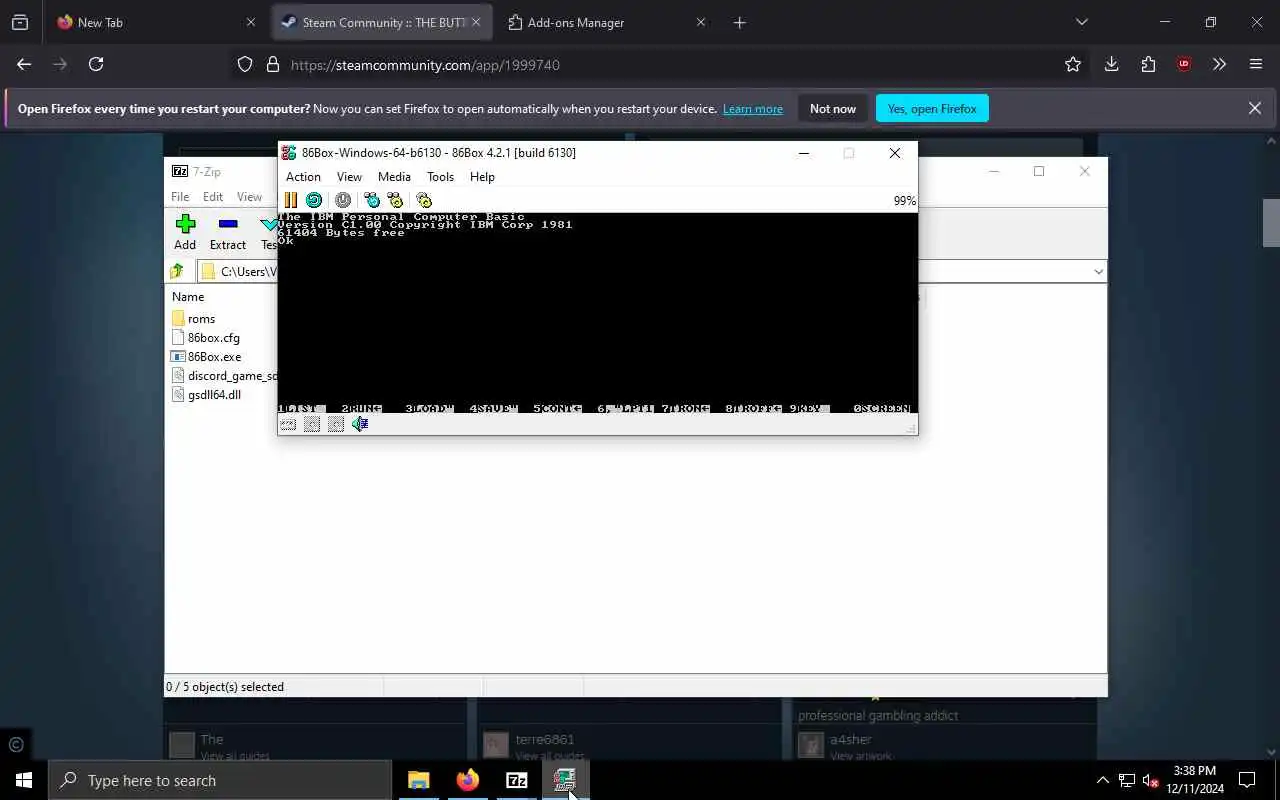Click the muted volume tray icon
1280x800 pixels.
tap(1150, 780)
